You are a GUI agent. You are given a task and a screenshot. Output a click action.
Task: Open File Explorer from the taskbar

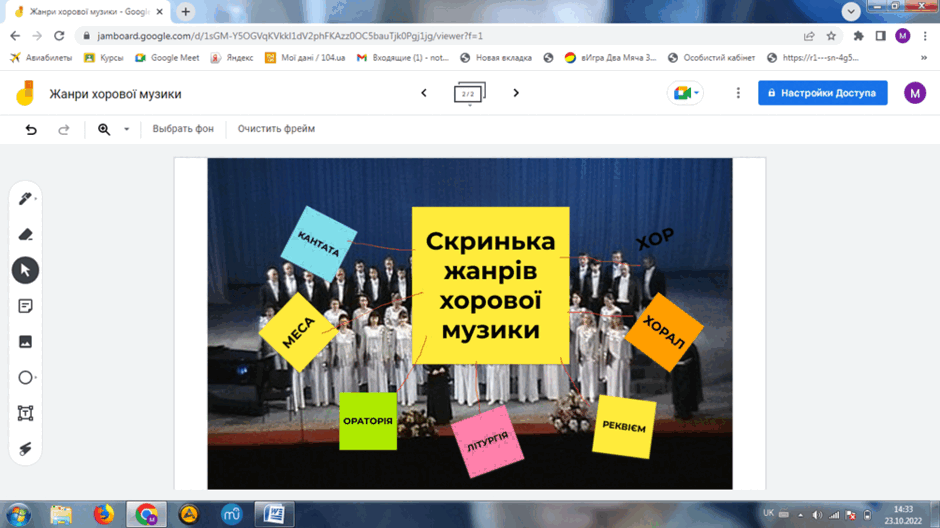point(61,514)
